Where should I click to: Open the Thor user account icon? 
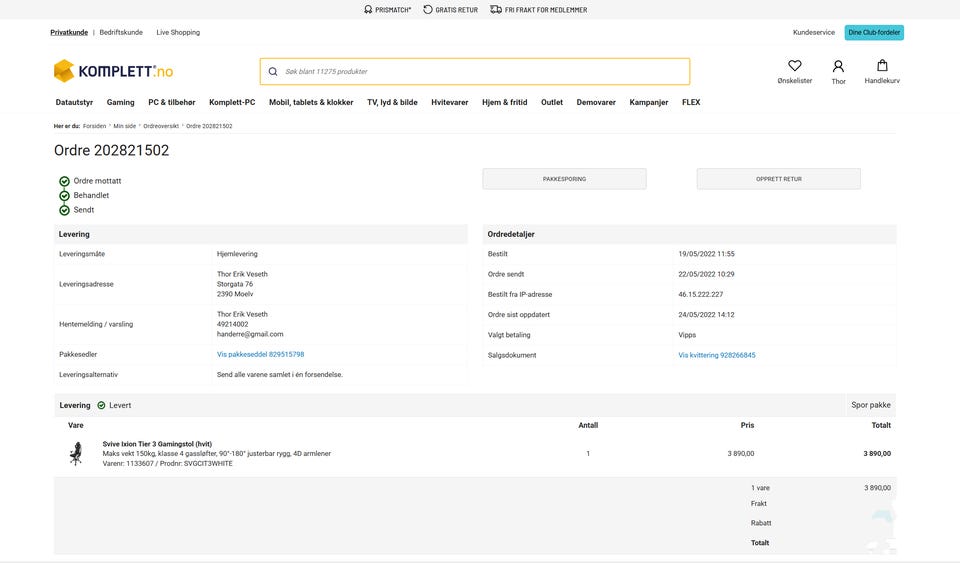[x=838, y=66]
